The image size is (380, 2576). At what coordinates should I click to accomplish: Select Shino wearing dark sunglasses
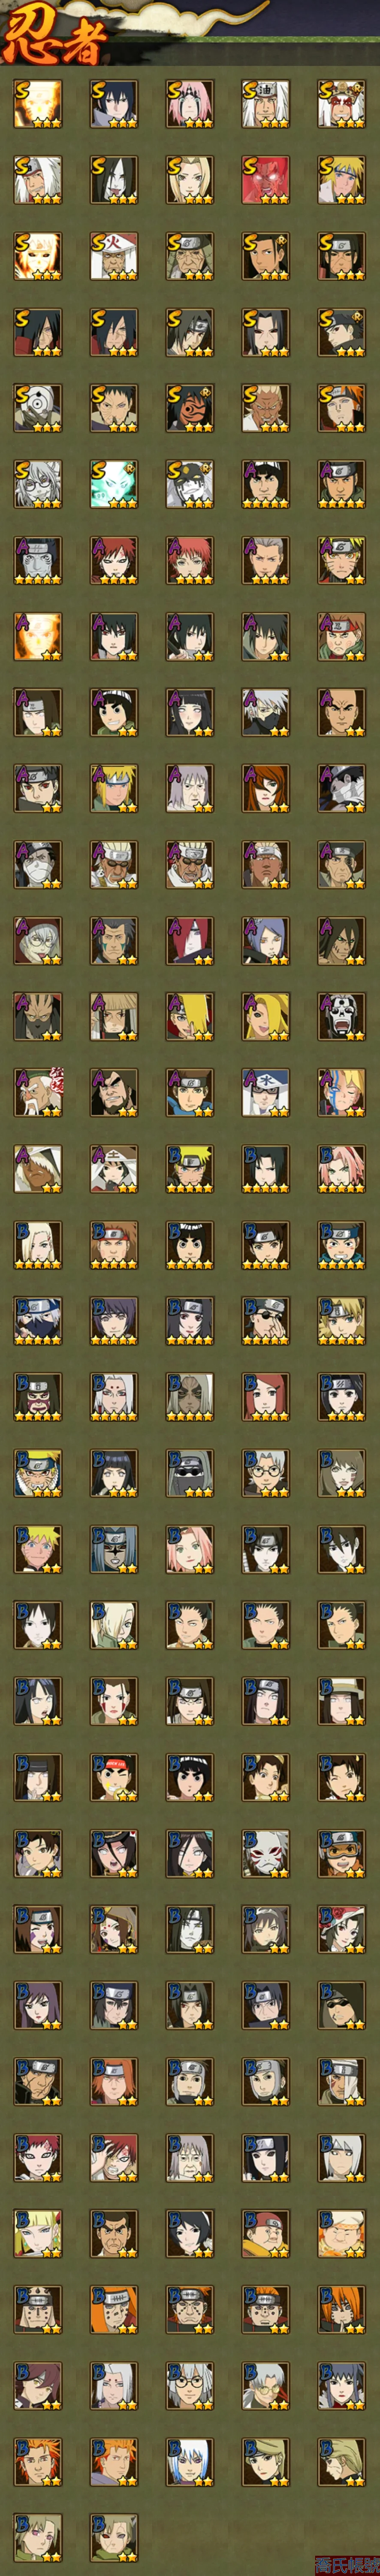[x=189, y=1472]
